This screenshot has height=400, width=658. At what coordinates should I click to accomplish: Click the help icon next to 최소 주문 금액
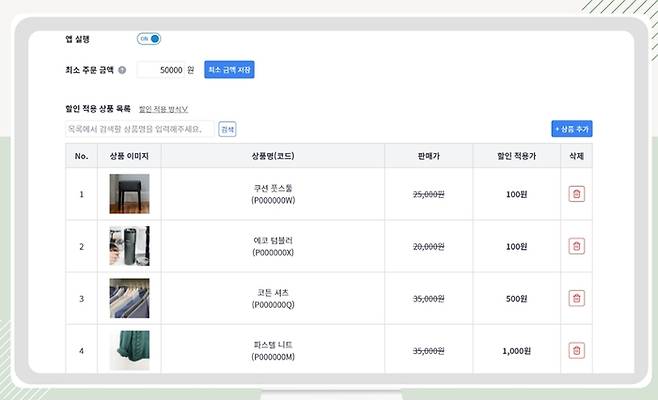(122, 70)
